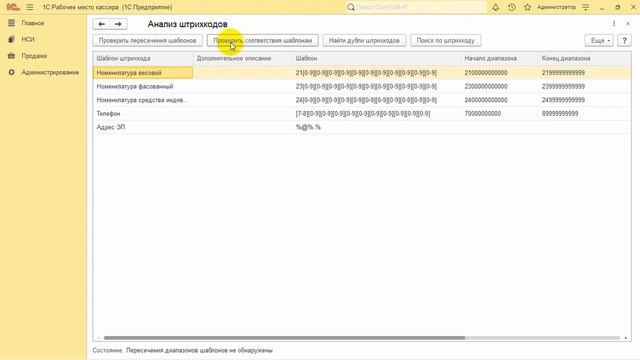Viewport: 640px width, 360px height.
Task: Select row Номенклатура фасованный
Action: point(362,86)
